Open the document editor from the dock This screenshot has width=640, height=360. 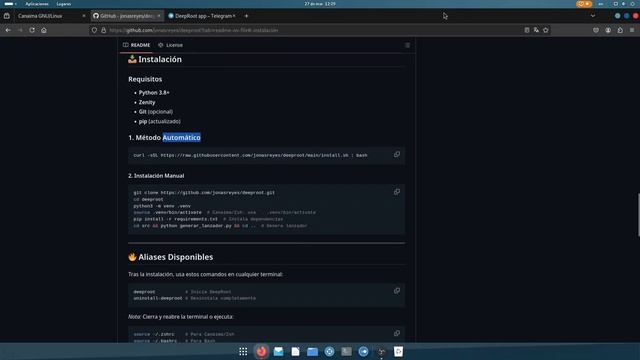coord(296,351)
